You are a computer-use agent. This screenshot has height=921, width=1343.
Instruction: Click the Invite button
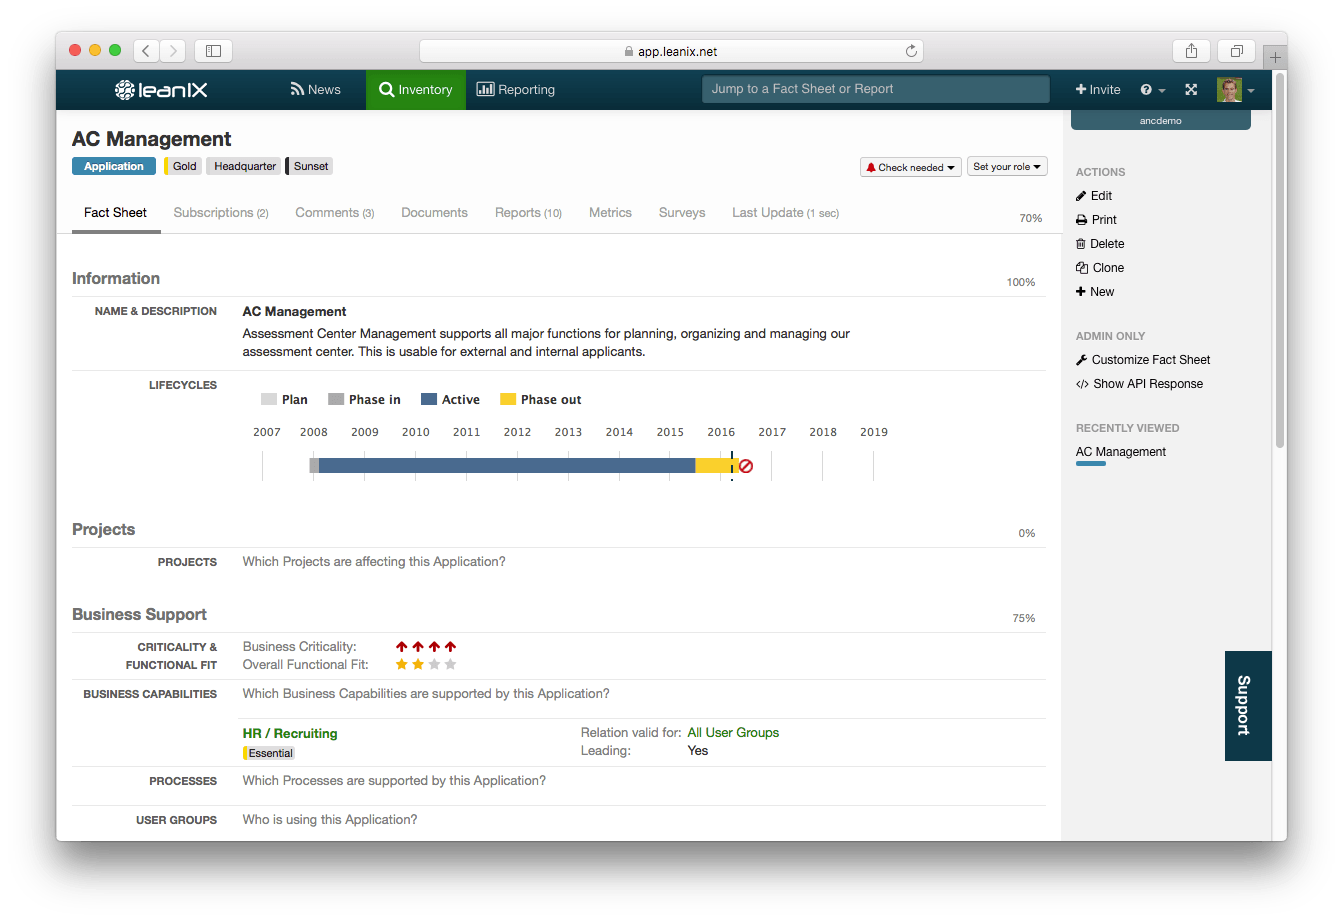coord(1098,90)
